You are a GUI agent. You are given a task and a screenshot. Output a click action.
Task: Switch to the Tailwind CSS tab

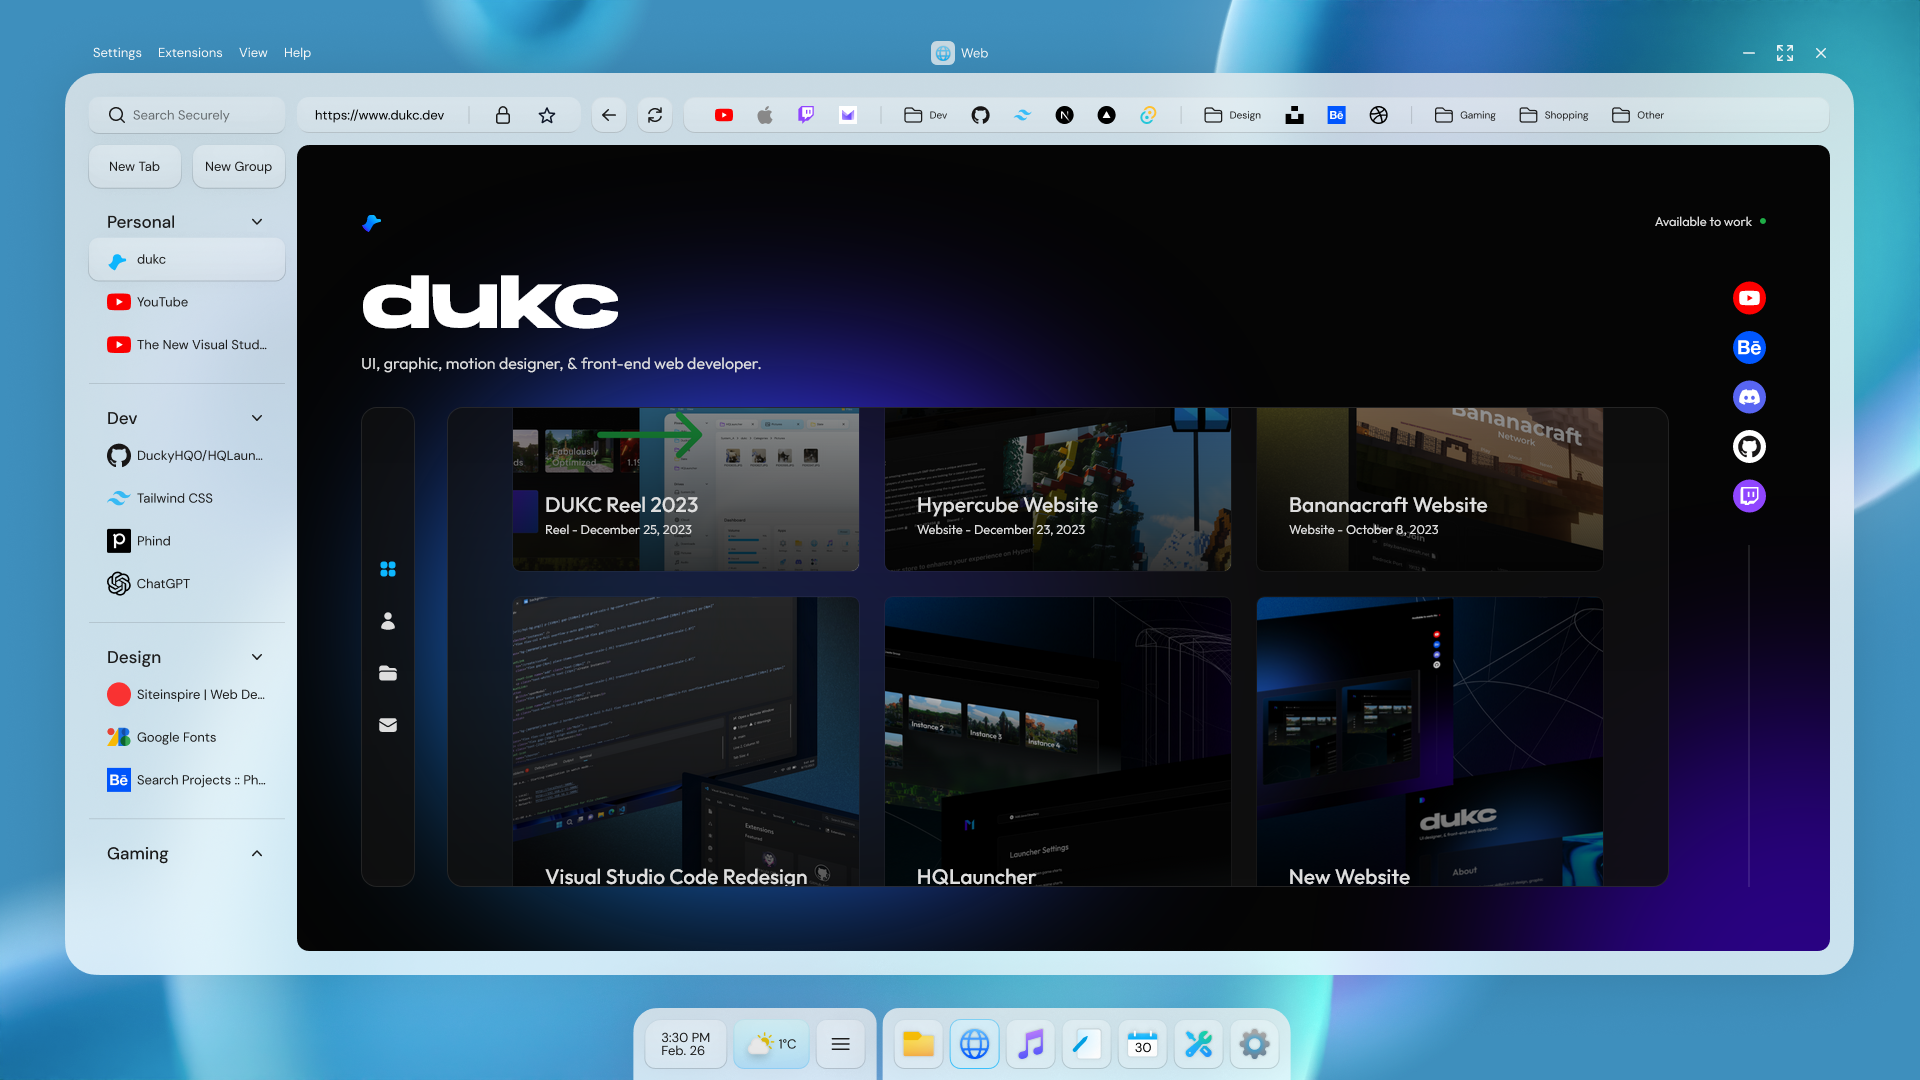187,498
